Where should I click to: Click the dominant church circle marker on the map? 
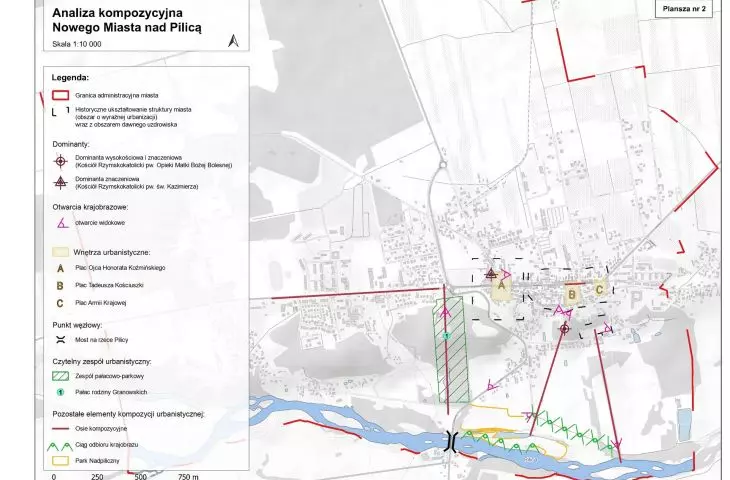click(565, 329)
